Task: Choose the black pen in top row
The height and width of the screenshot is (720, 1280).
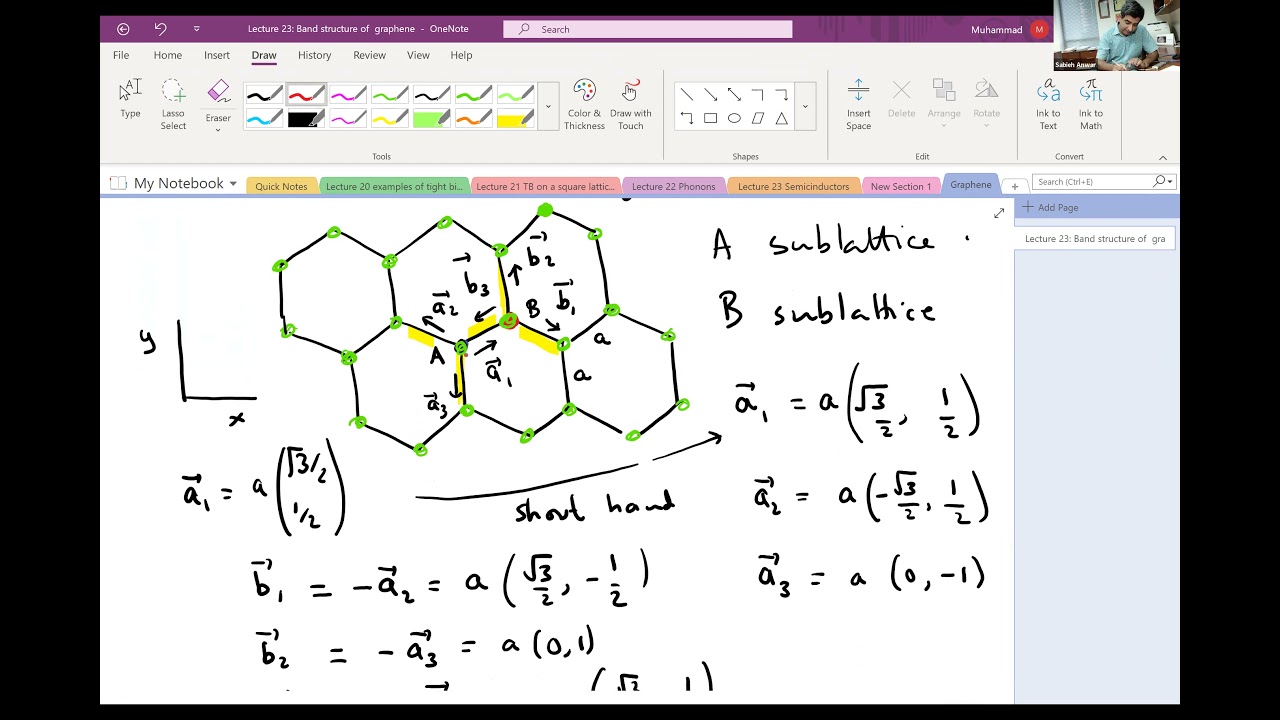Action: pyautogui.click(x=264, y=95)
